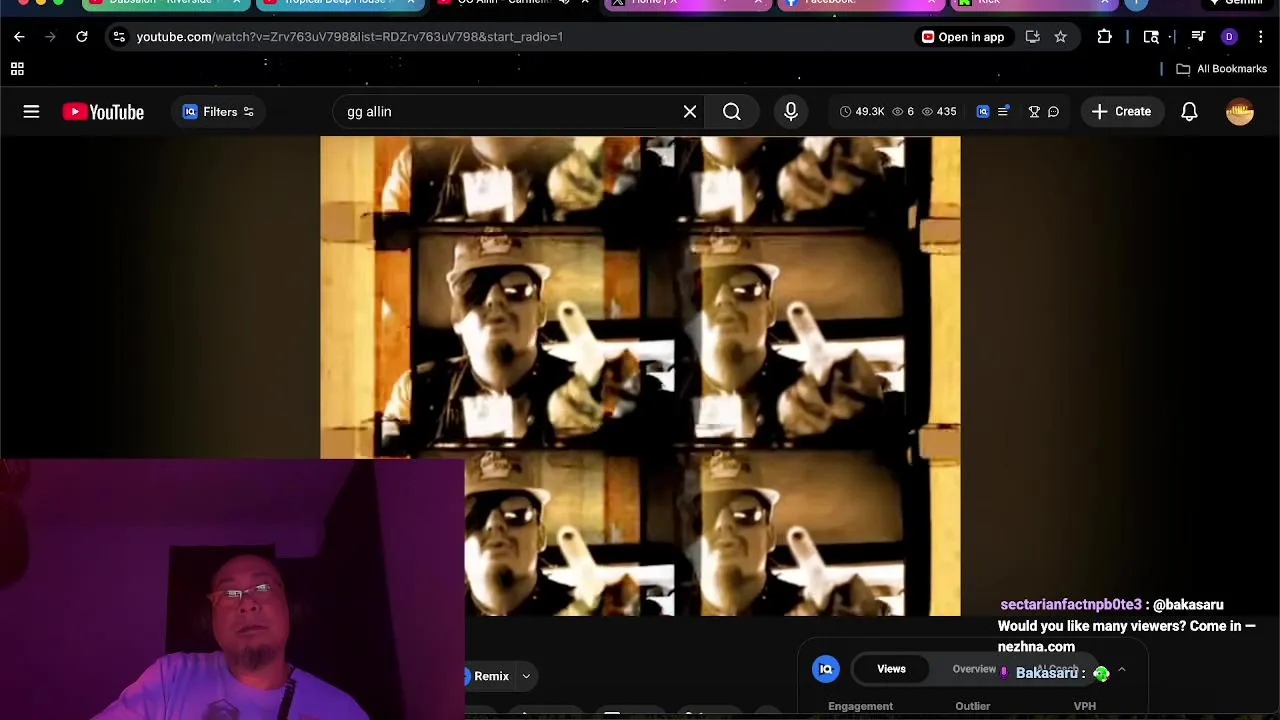Go back to the previous page
The width and height of the screenshot is (1280, 720).
[x=19, y=37]
